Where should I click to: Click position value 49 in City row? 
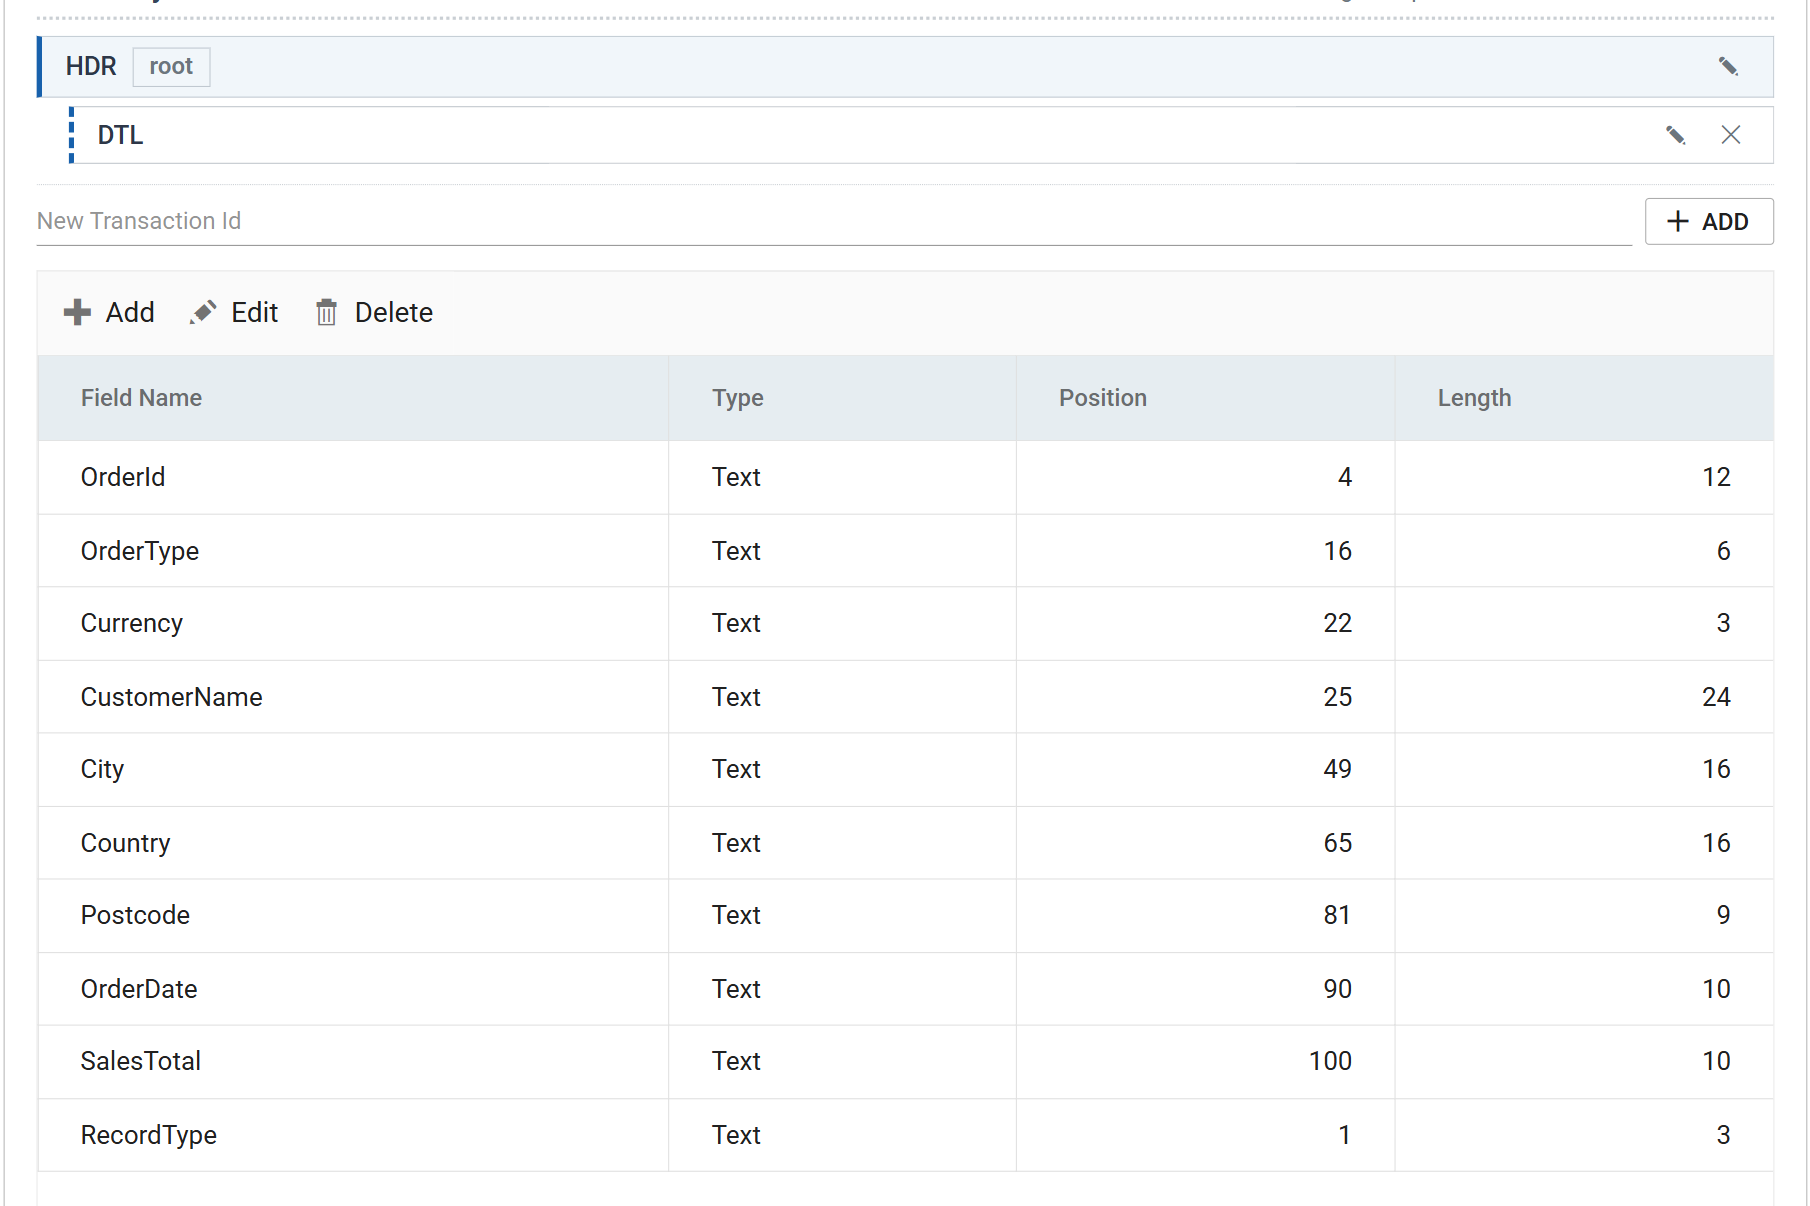(1337, 770)
